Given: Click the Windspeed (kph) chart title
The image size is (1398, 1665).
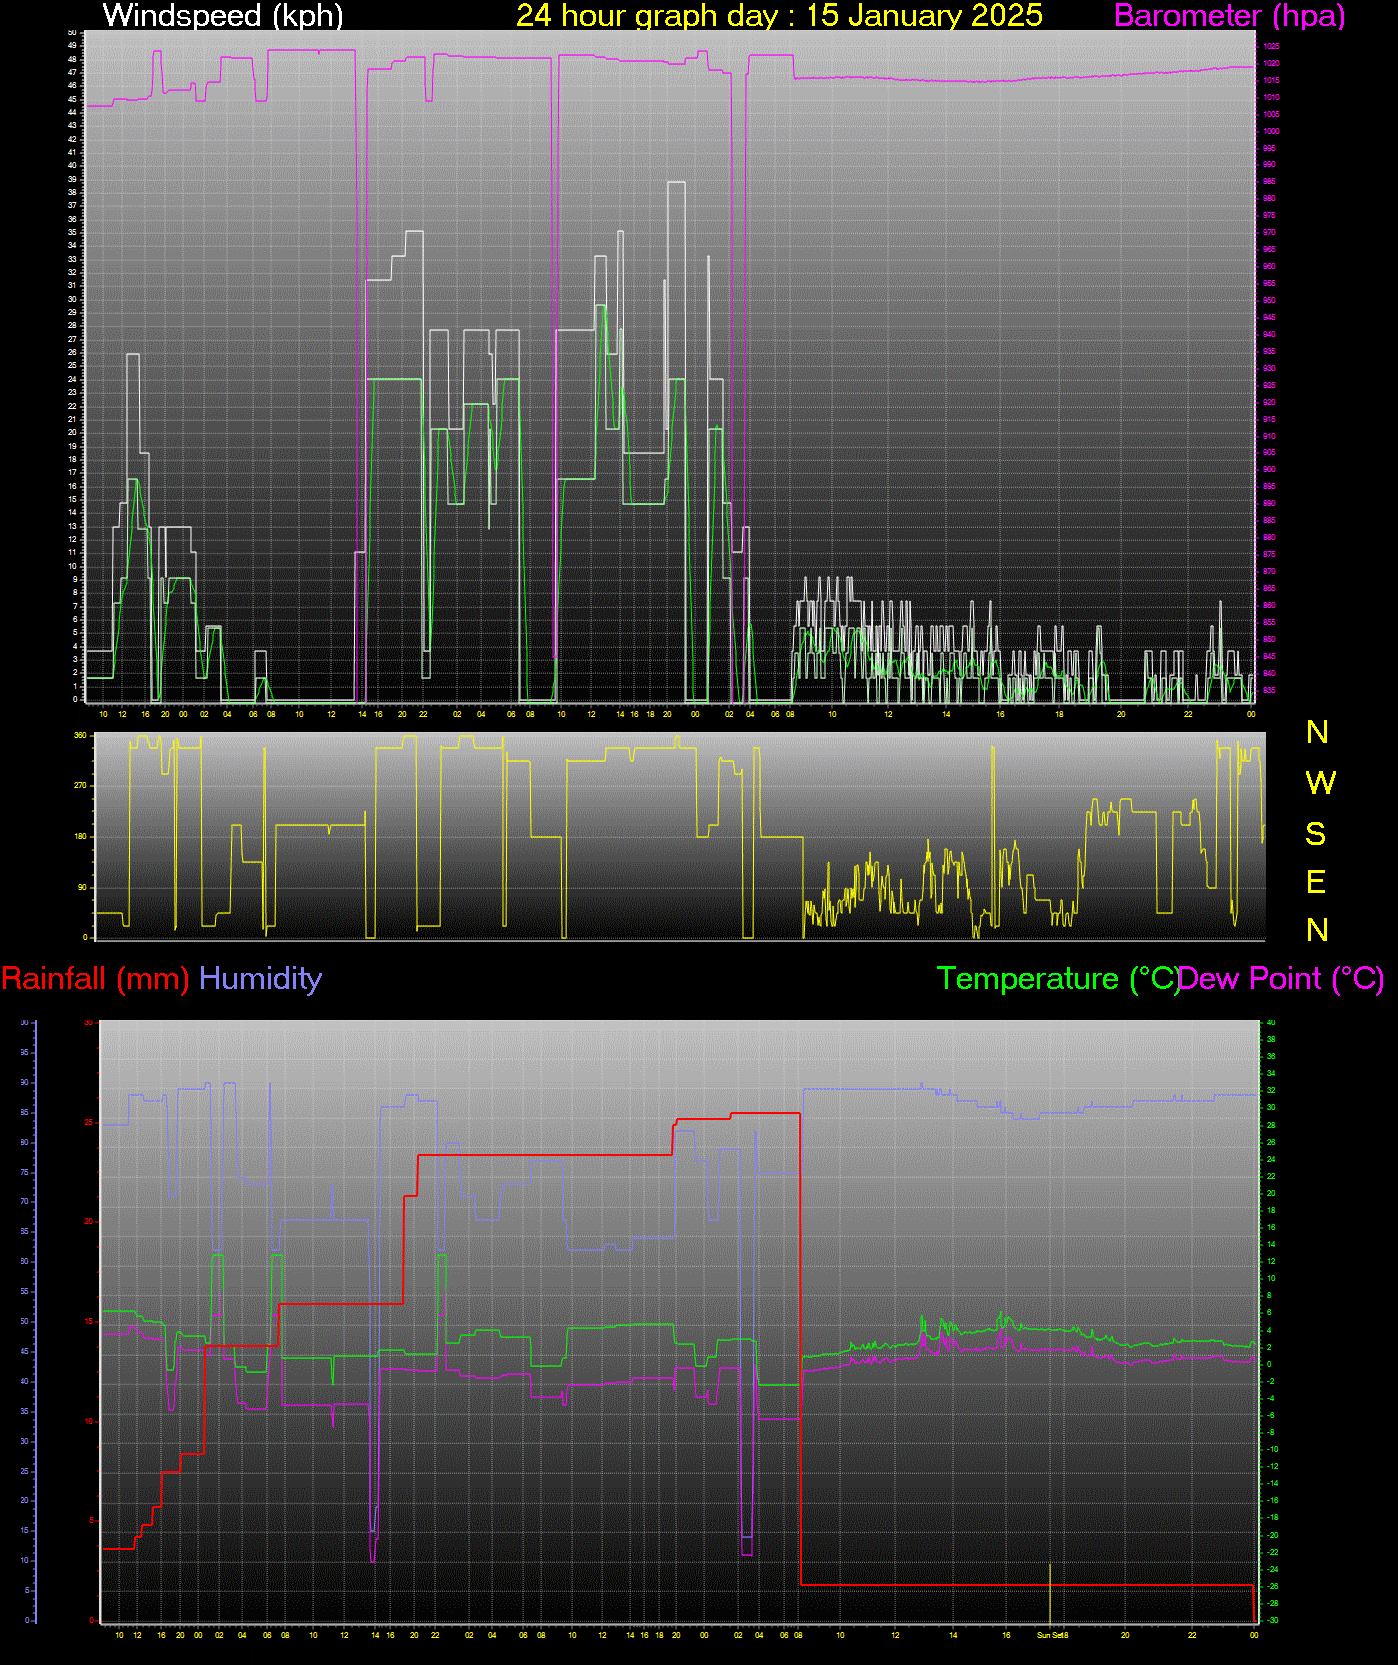Looking at the screenshot, I should (x=223, y=16).
